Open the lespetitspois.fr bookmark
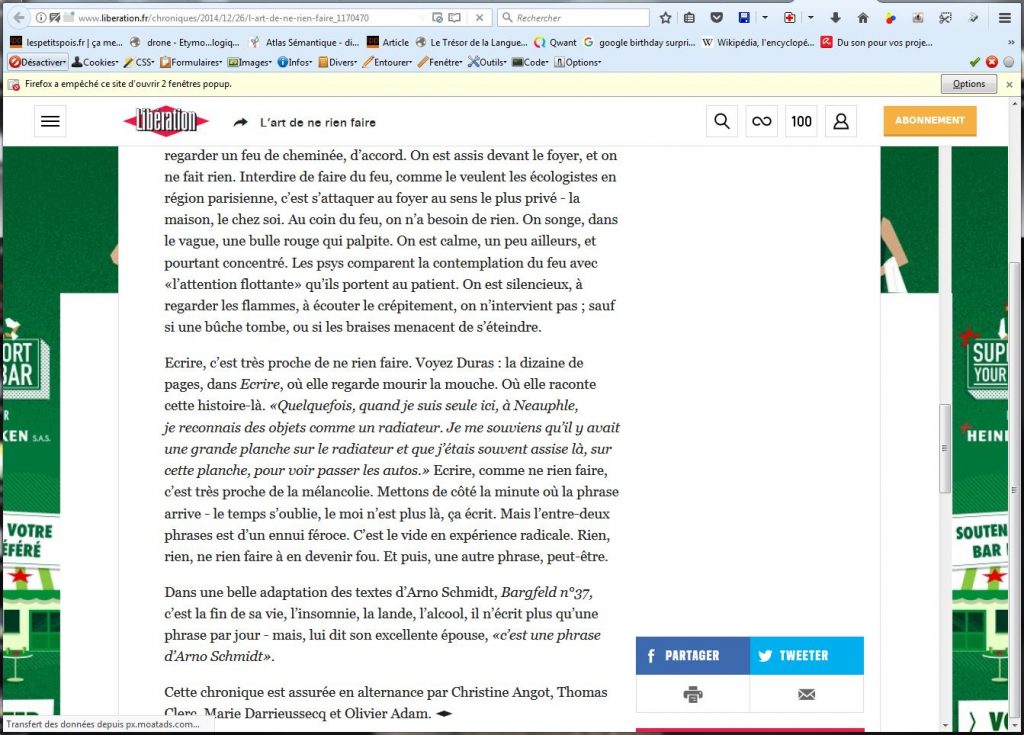Image resolution: width=1024 pixels, height=735 pixels. point(66,42)
